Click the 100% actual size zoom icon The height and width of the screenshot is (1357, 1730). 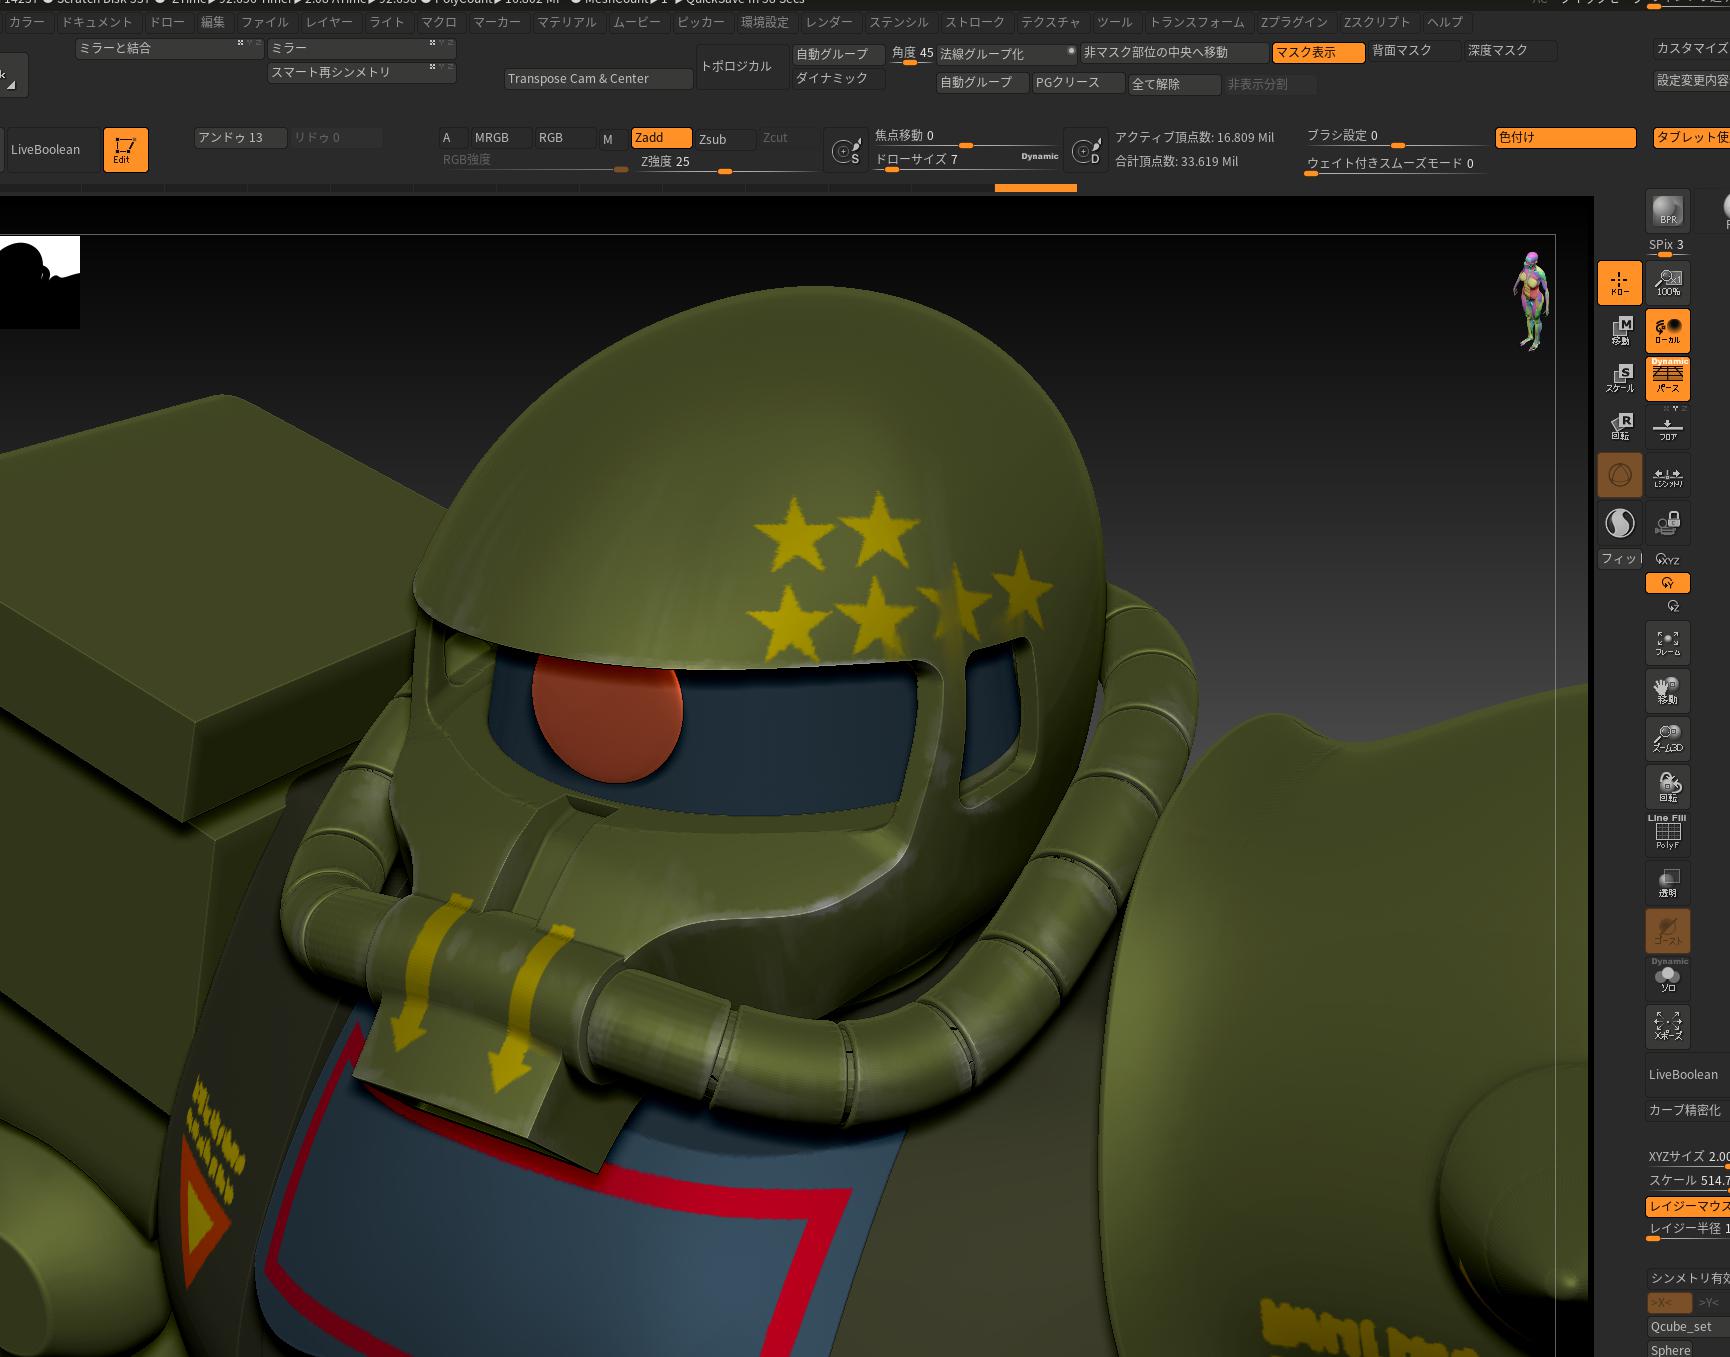coord(1667,283)
